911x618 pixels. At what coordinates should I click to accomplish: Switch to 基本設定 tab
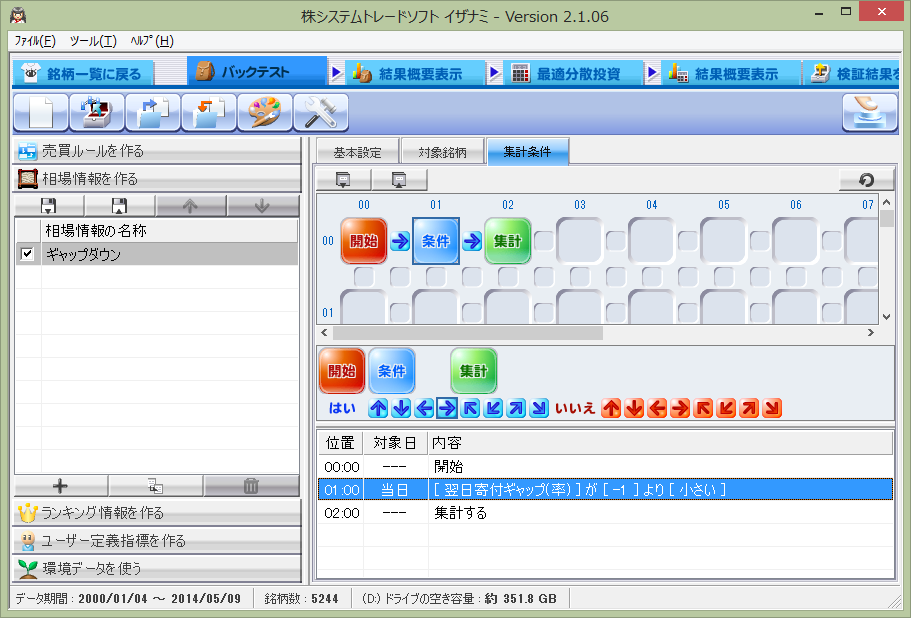[357, 152]
